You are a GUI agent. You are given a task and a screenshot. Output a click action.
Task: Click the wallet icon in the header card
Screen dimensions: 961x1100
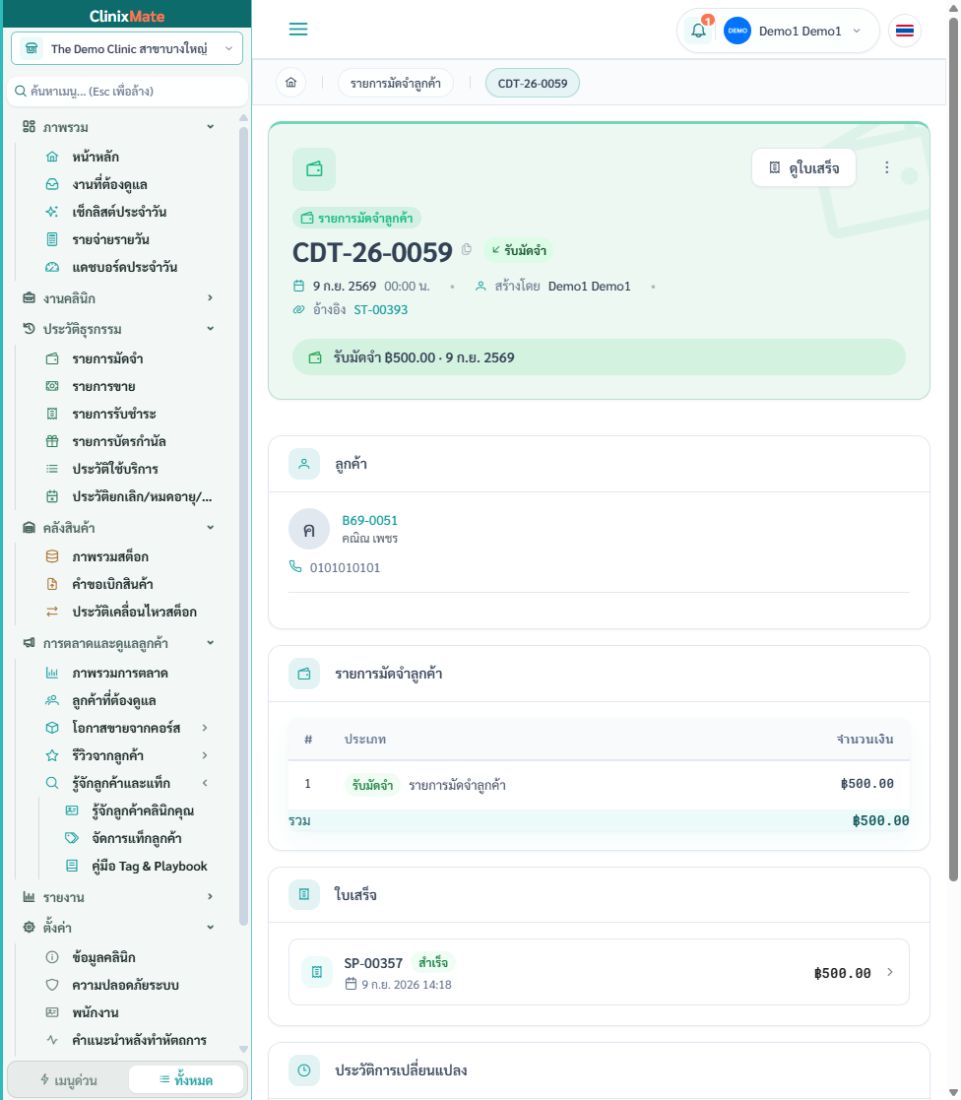click(314, 169)
